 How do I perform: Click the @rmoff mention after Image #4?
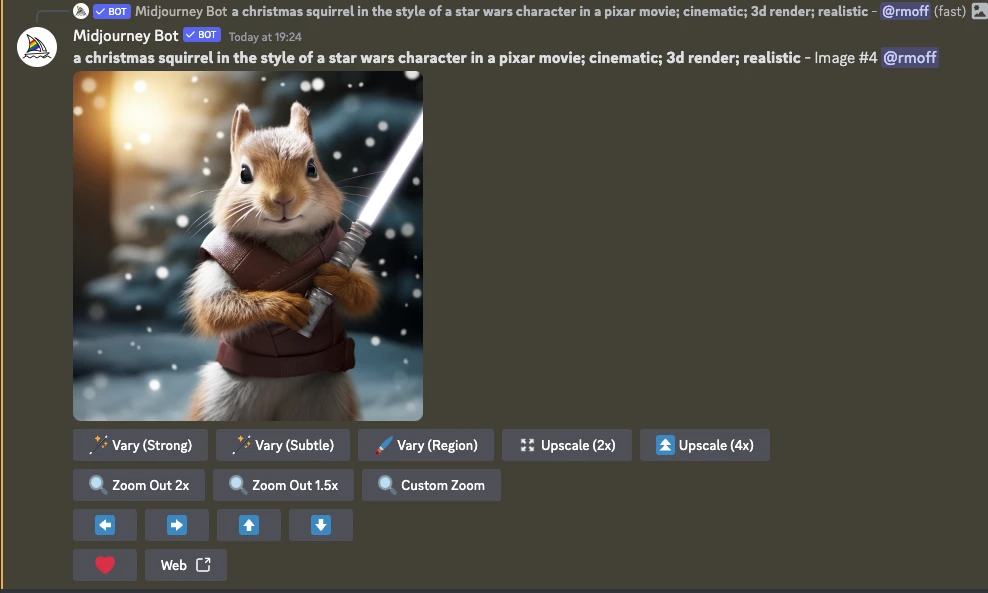(x=909, y=57)
